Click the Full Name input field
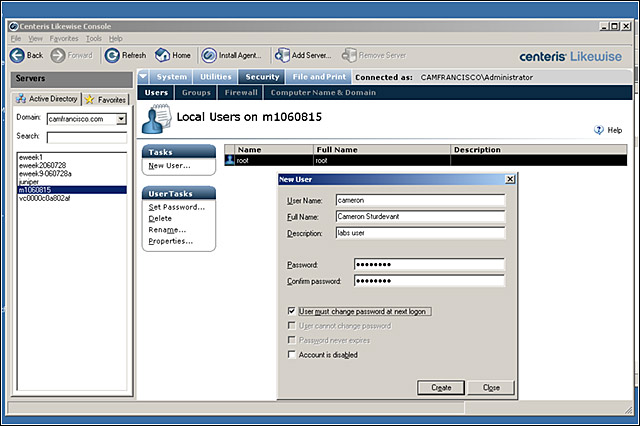Image resolution: width=640 pixels, height=426 pixels. tap(420, 217)
